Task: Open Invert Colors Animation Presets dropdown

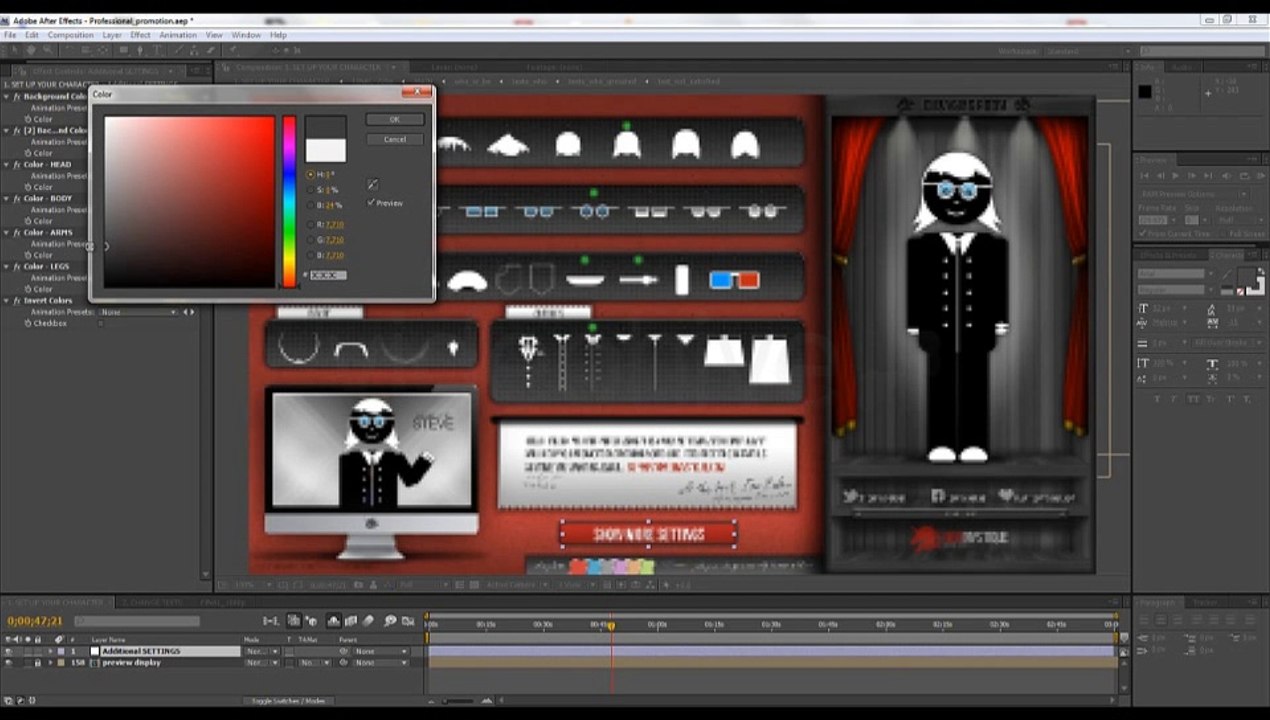Action: (x=138, y=312)
